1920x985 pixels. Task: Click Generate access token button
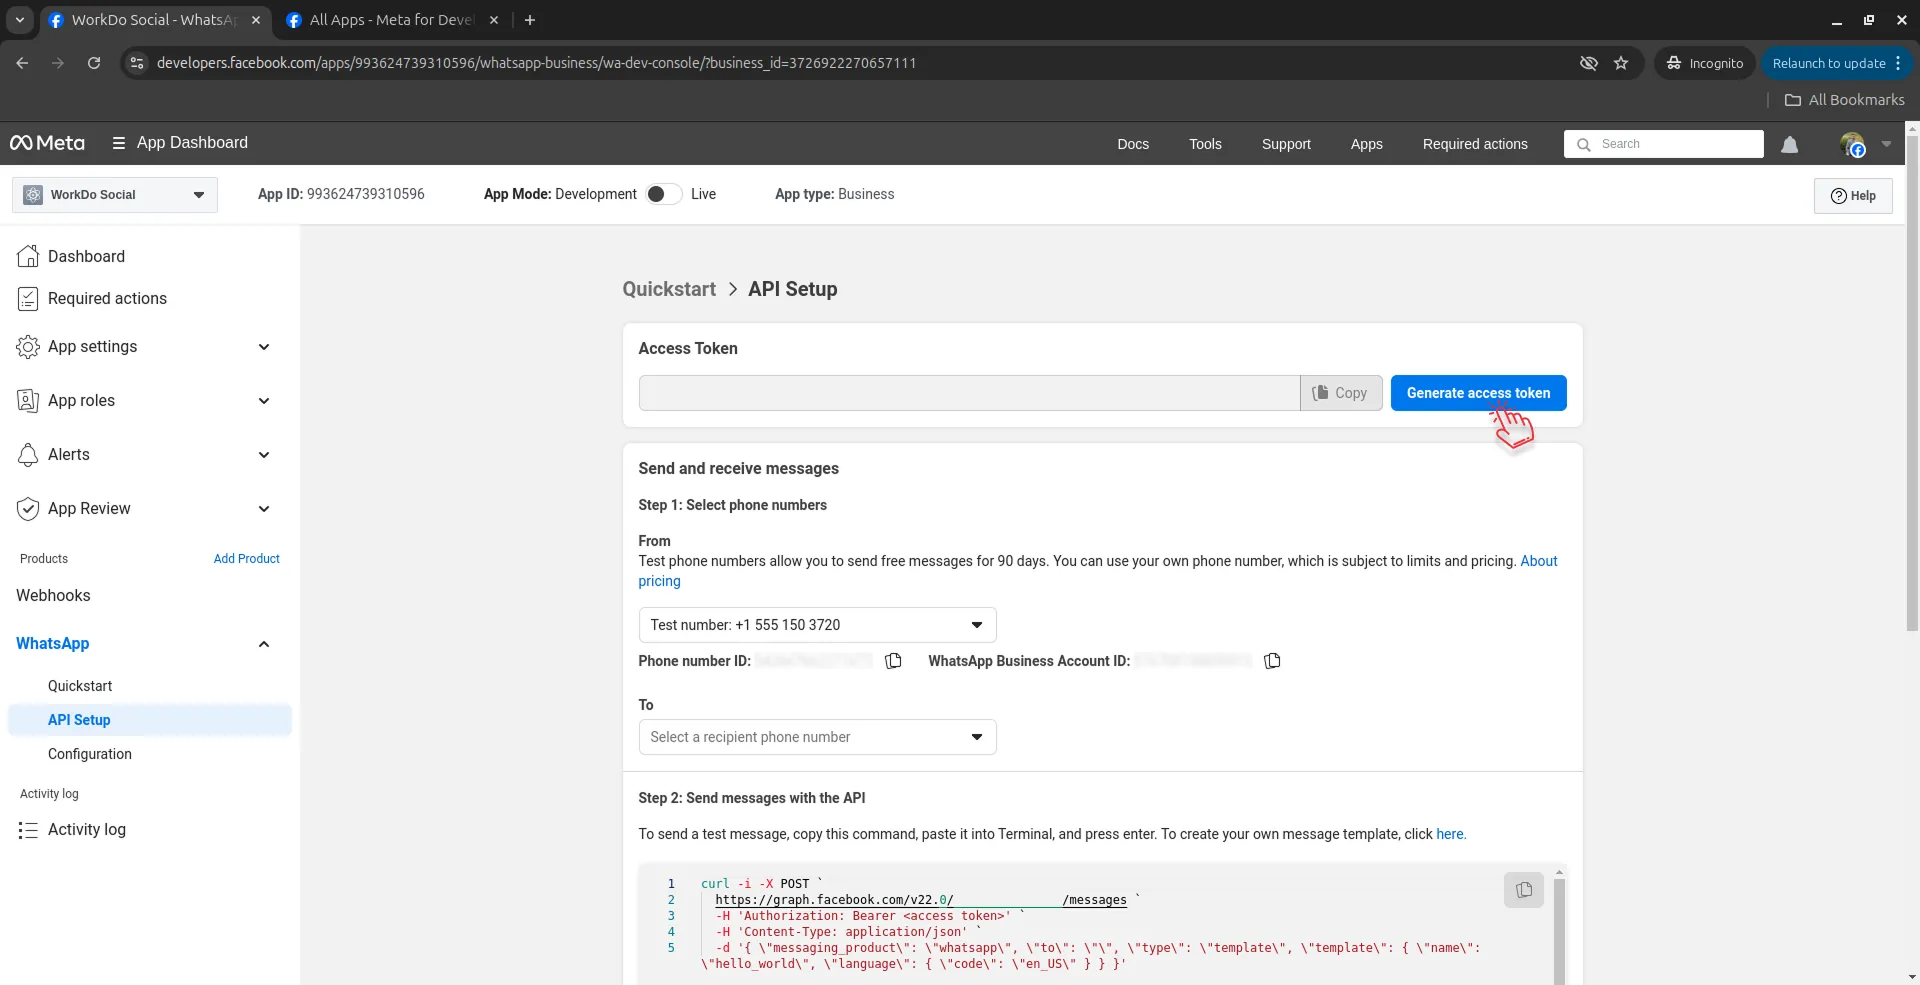click(1477, 393)
